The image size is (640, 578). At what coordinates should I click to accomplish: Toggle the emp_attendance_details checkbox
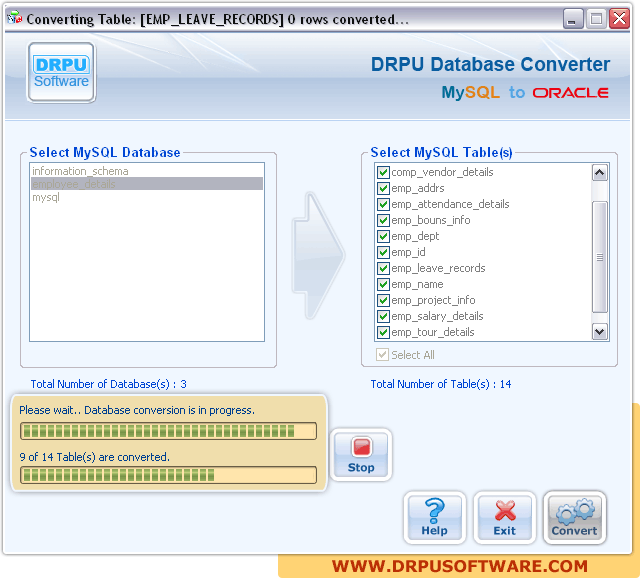pos(383,204)
